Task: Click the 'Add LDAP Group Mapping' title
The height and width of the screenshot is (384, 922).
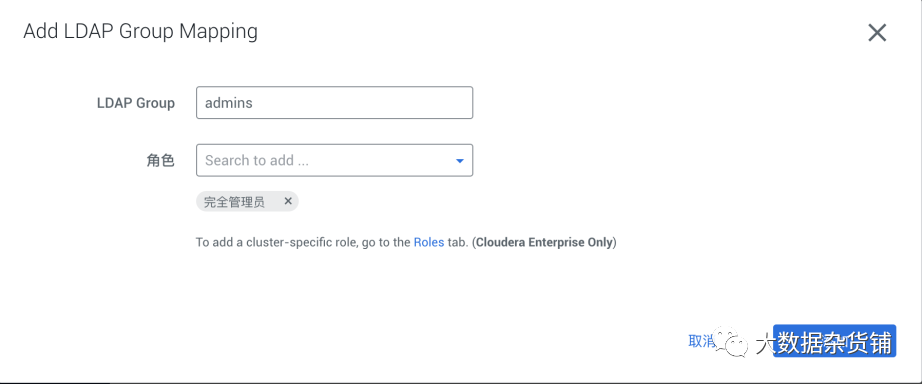Action: point(141,31)
